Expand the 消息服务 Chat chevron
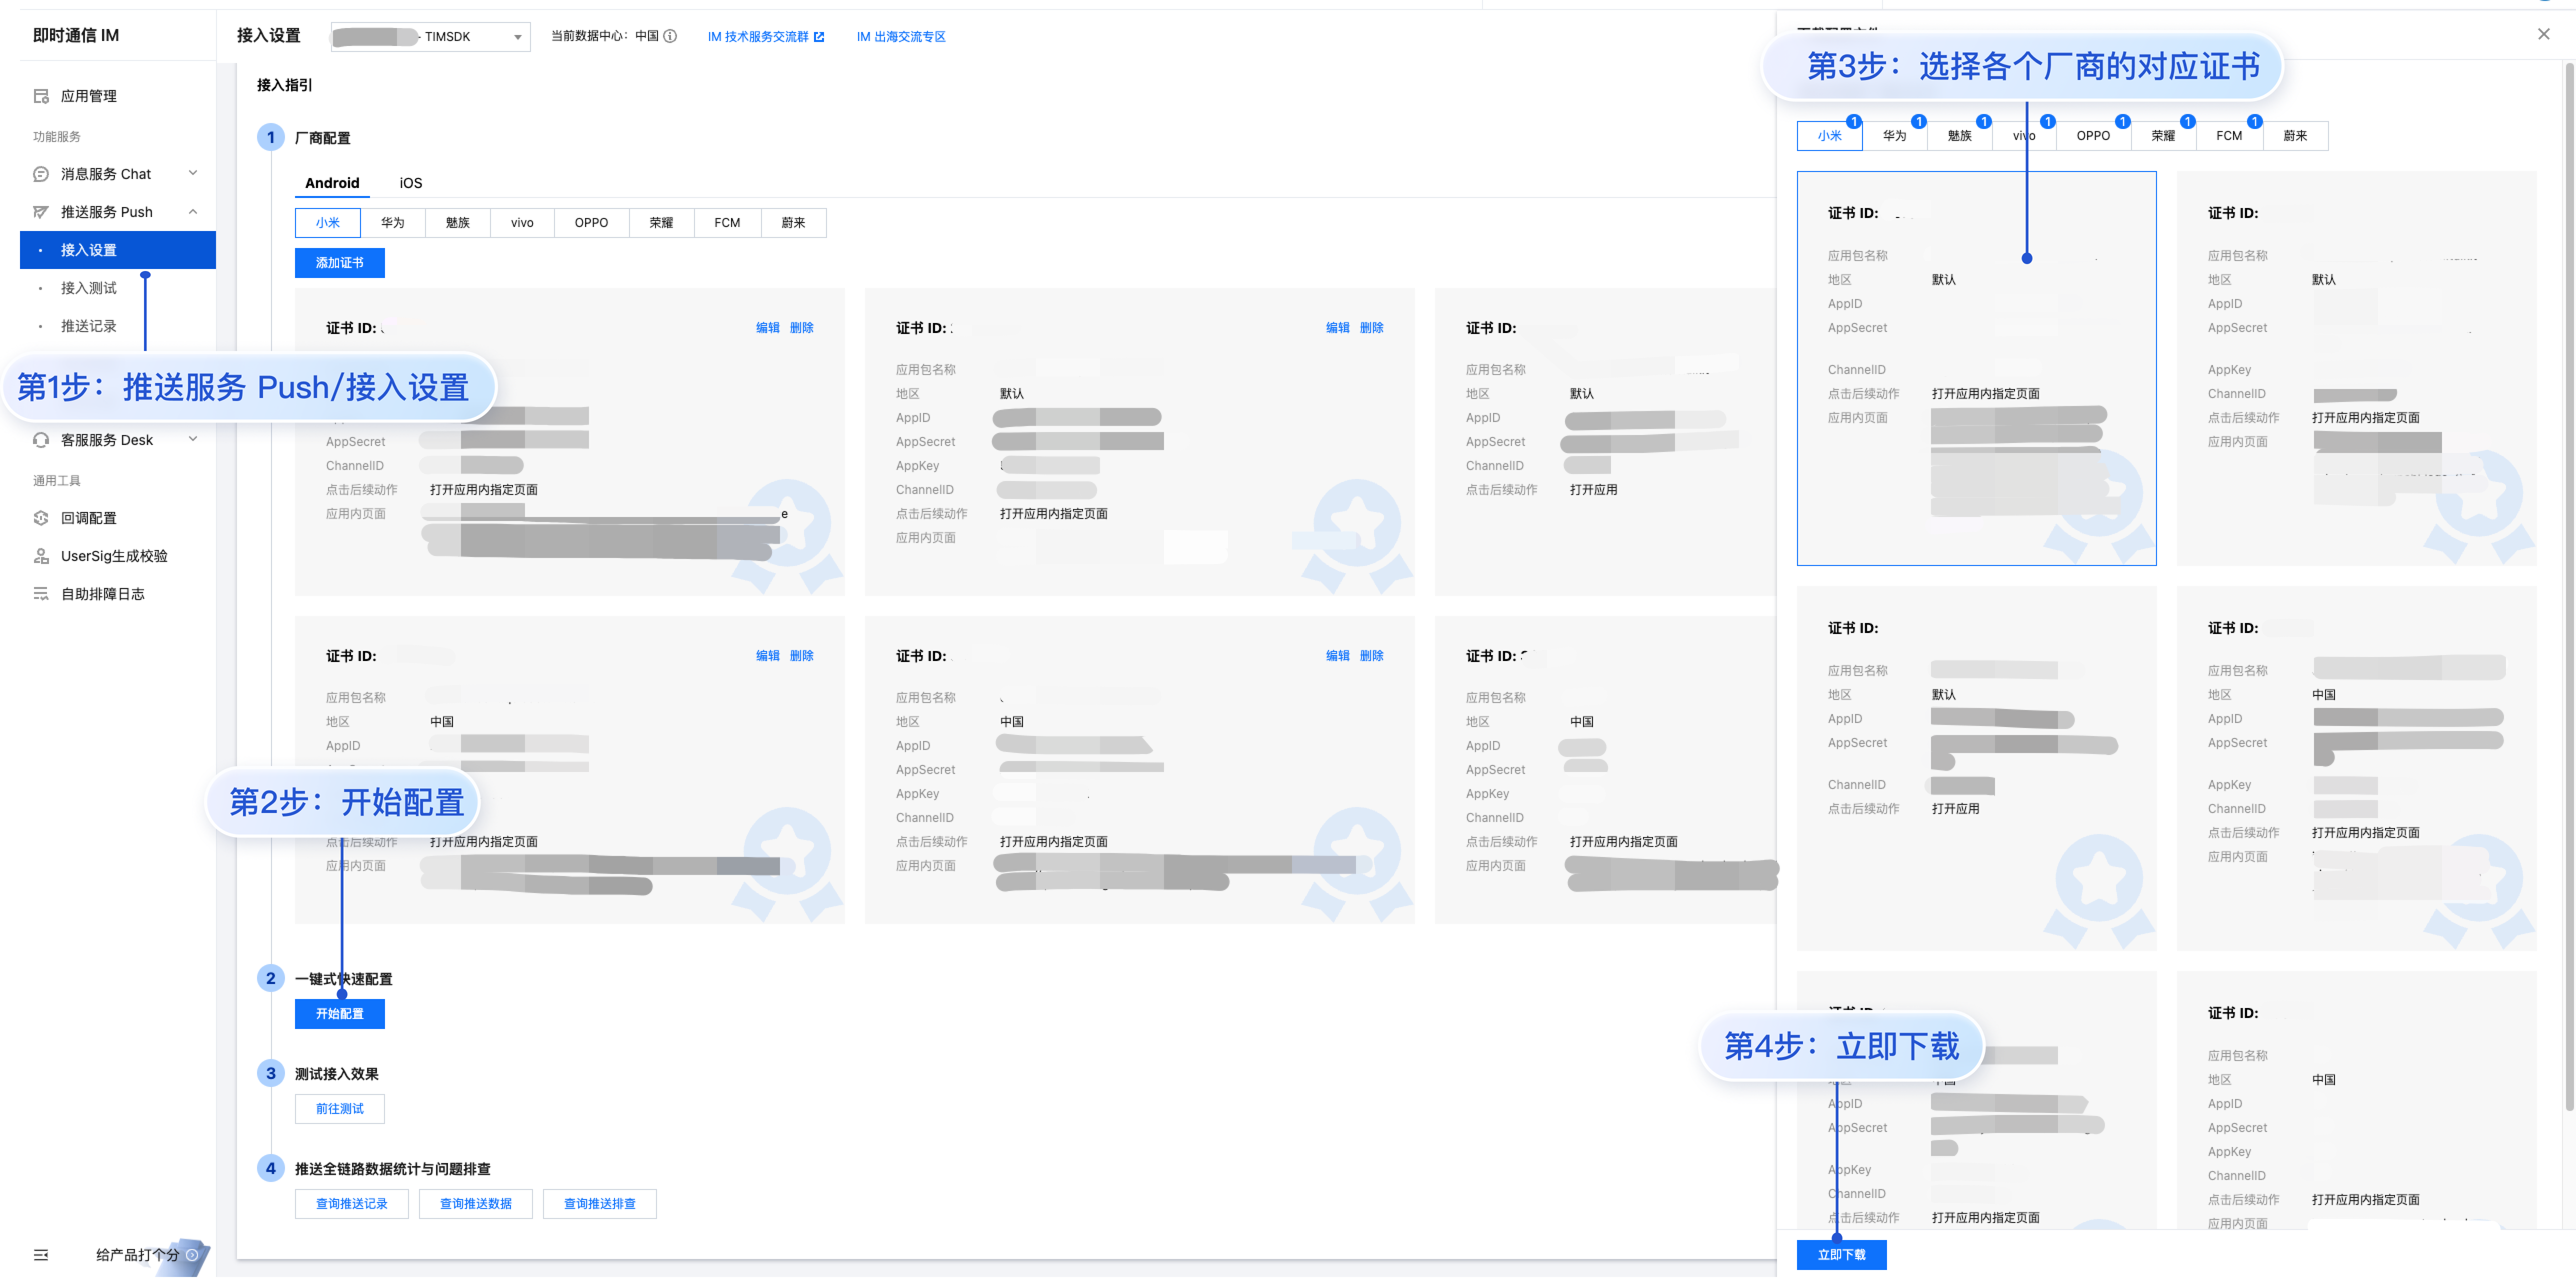The height and width of the screenshot is (1285, 2576). coord(193,173)
